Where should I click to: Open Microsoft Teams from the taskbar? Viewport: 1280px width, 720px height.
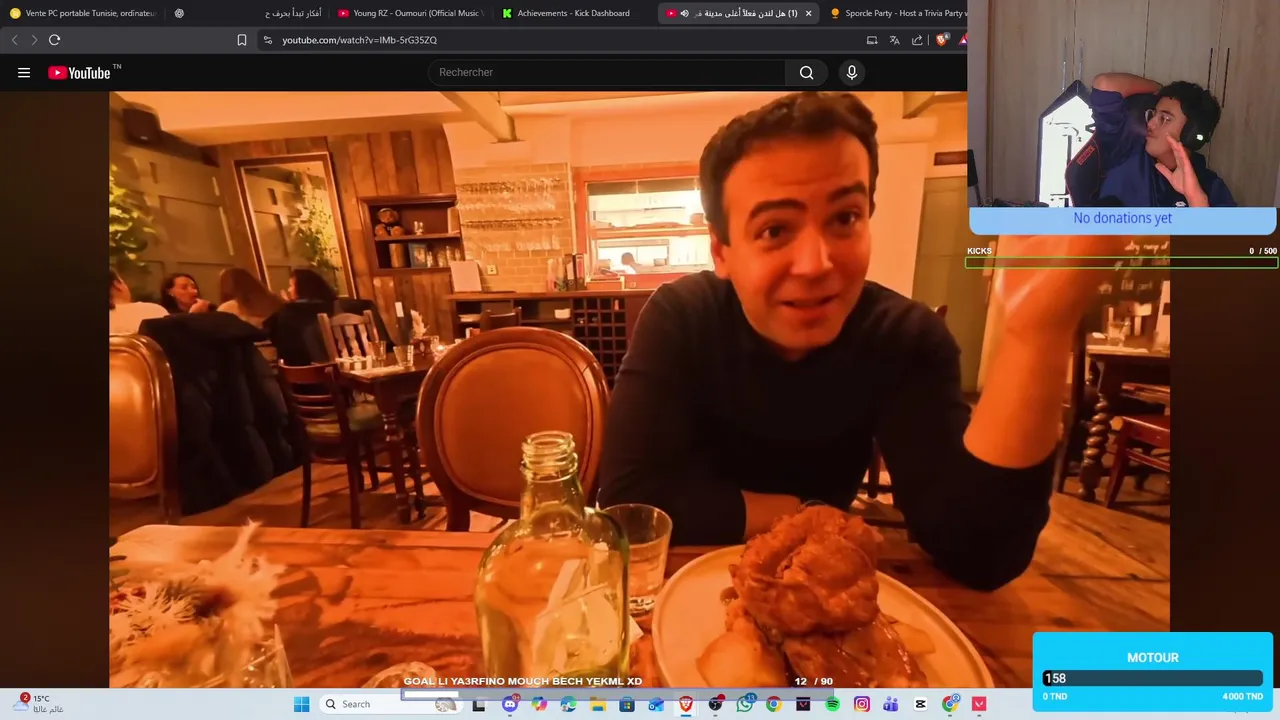pos(891,704)
